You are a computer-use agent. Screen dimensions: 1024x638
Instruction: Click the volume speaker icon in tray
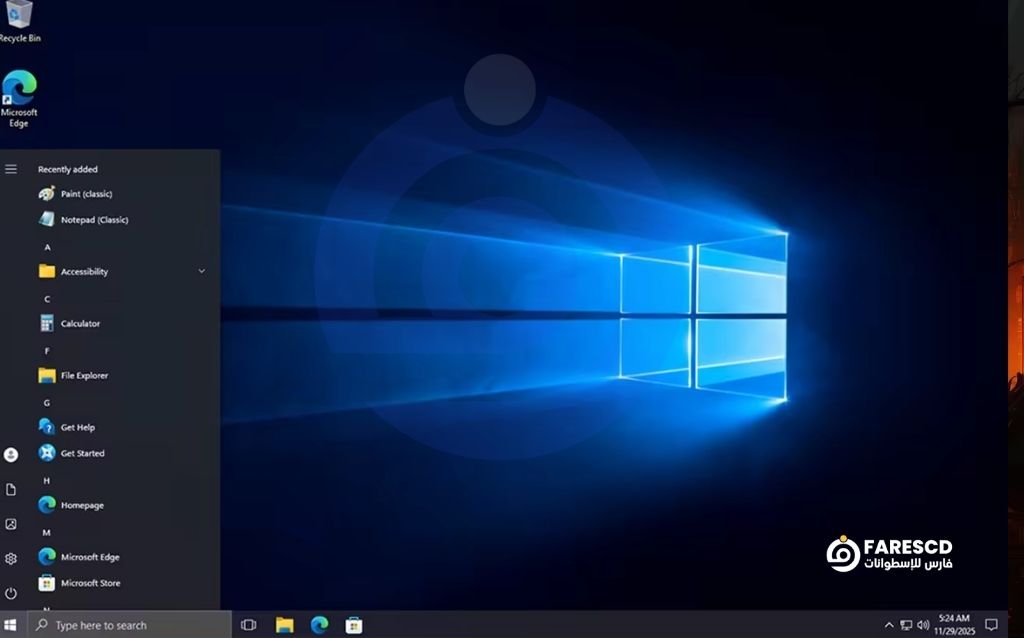point(922,625)
